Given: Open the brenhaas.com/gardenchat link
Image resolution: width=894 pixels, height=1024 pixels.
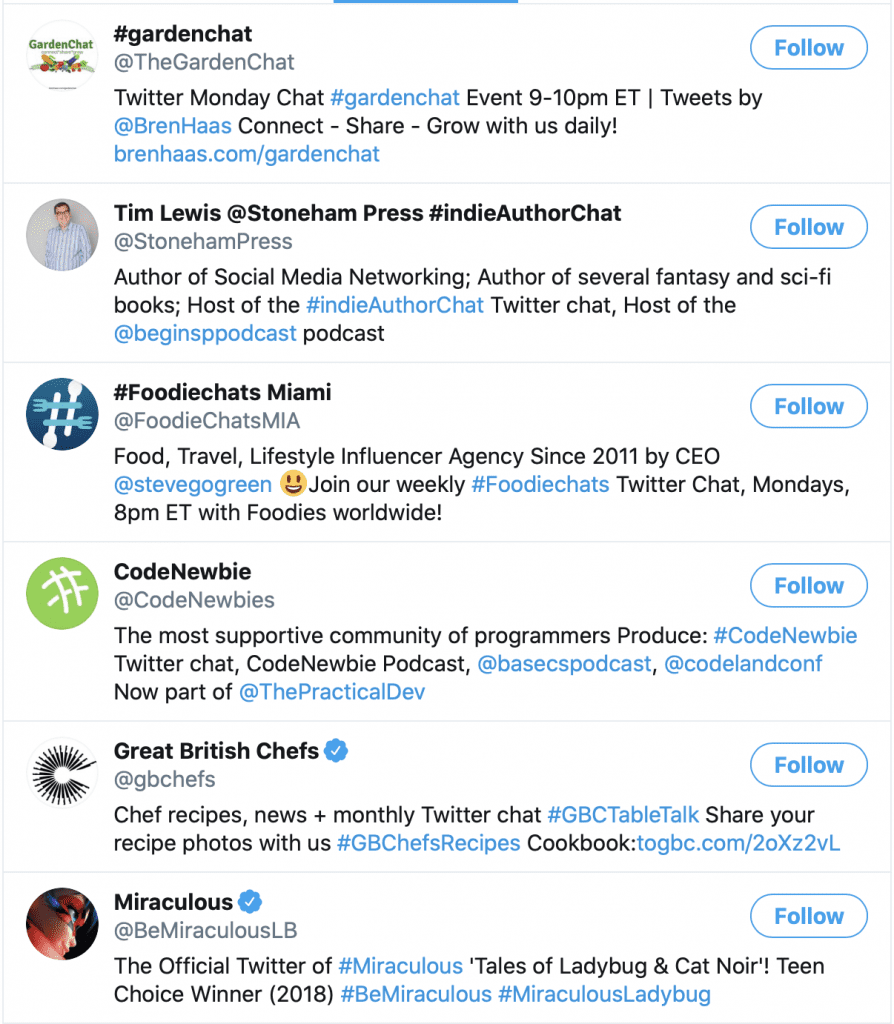Looking at the screenshot, I should click(x=247, y=154).
